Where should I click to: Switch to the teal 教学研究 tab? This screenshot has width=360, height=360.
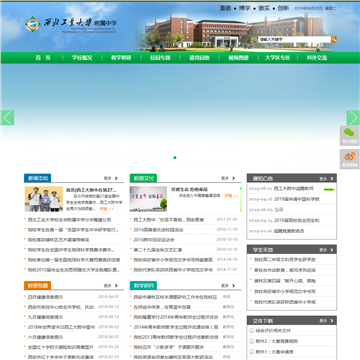[x=143, y=285]
